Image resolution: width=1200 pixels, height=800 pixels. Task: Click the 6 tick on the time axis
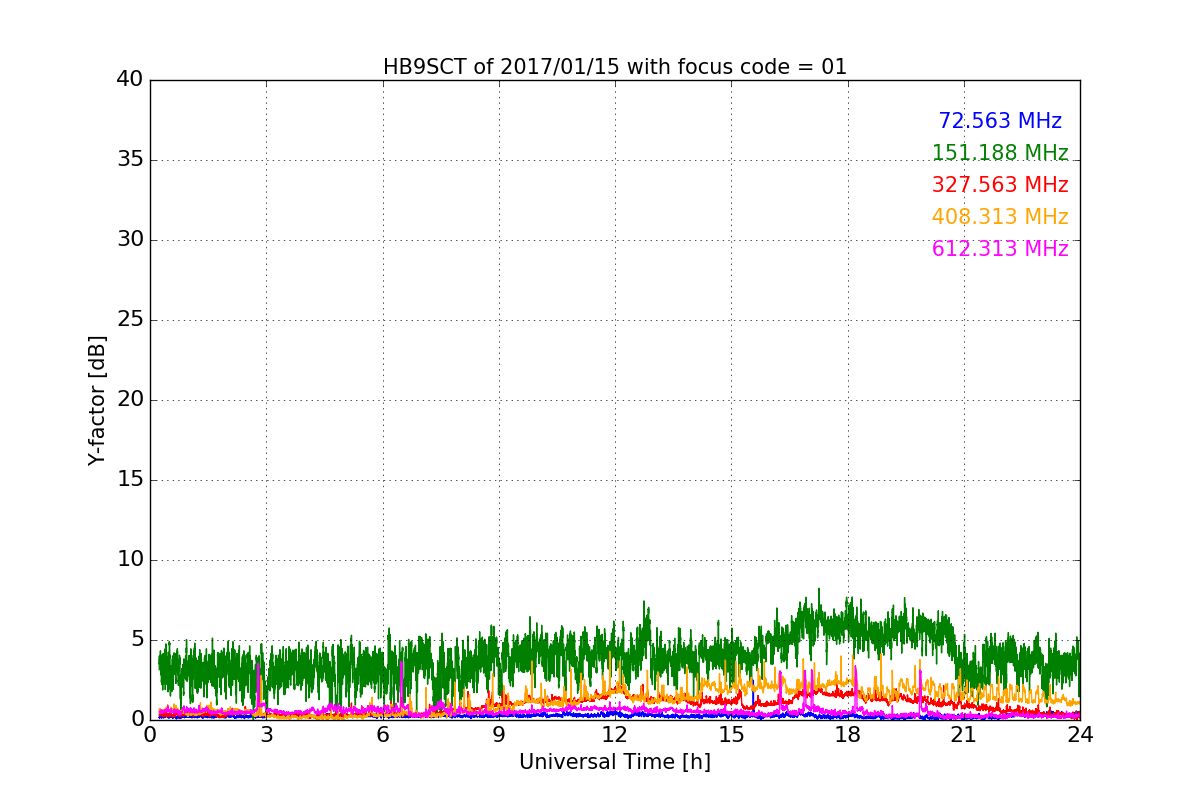point(383,734)
